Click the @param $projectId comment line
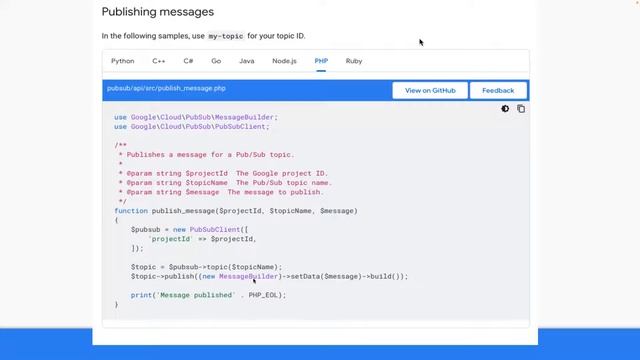This screenshot has width=640, height=360. 223,173
